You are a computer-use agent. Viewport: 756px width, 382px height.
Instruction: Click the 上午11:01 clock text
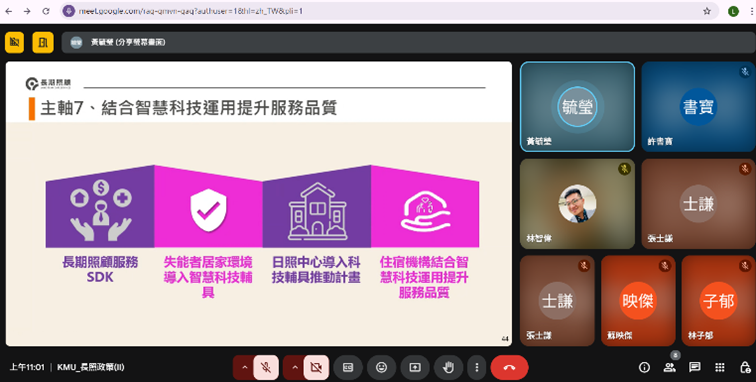27,368
